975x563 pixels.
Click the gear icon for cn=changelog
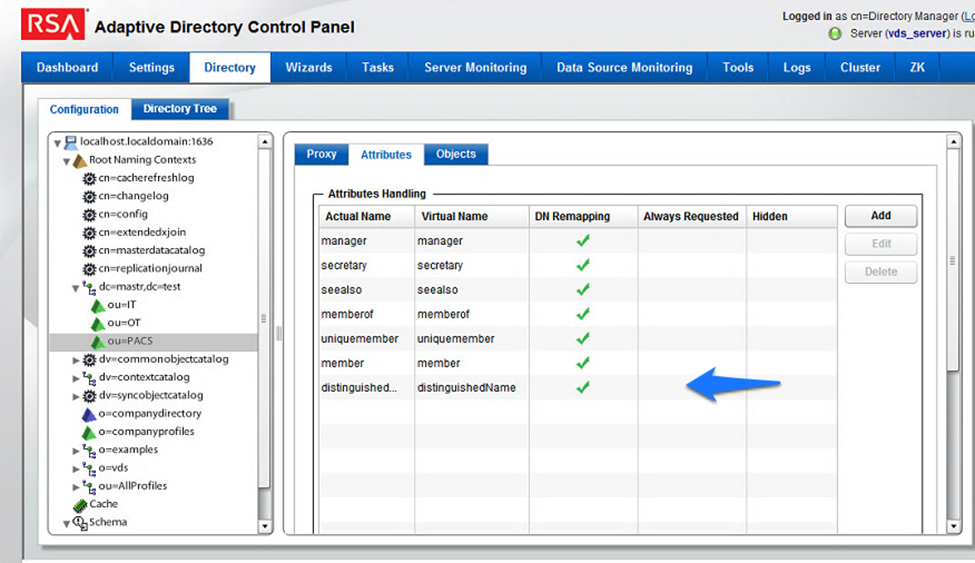pyautogui.click(x=89, y=197)
